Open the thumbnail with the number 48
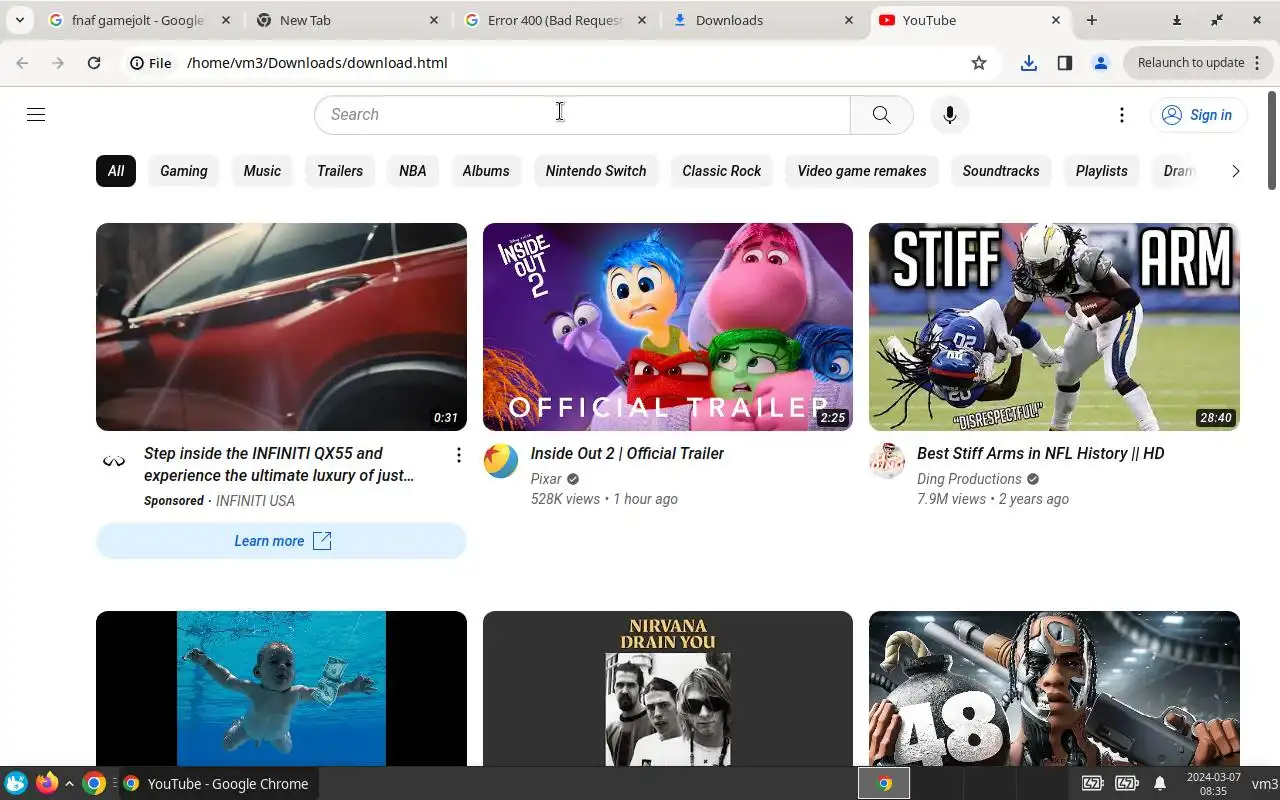This screenshot has width=1280, height=800. click(1054, 689)
